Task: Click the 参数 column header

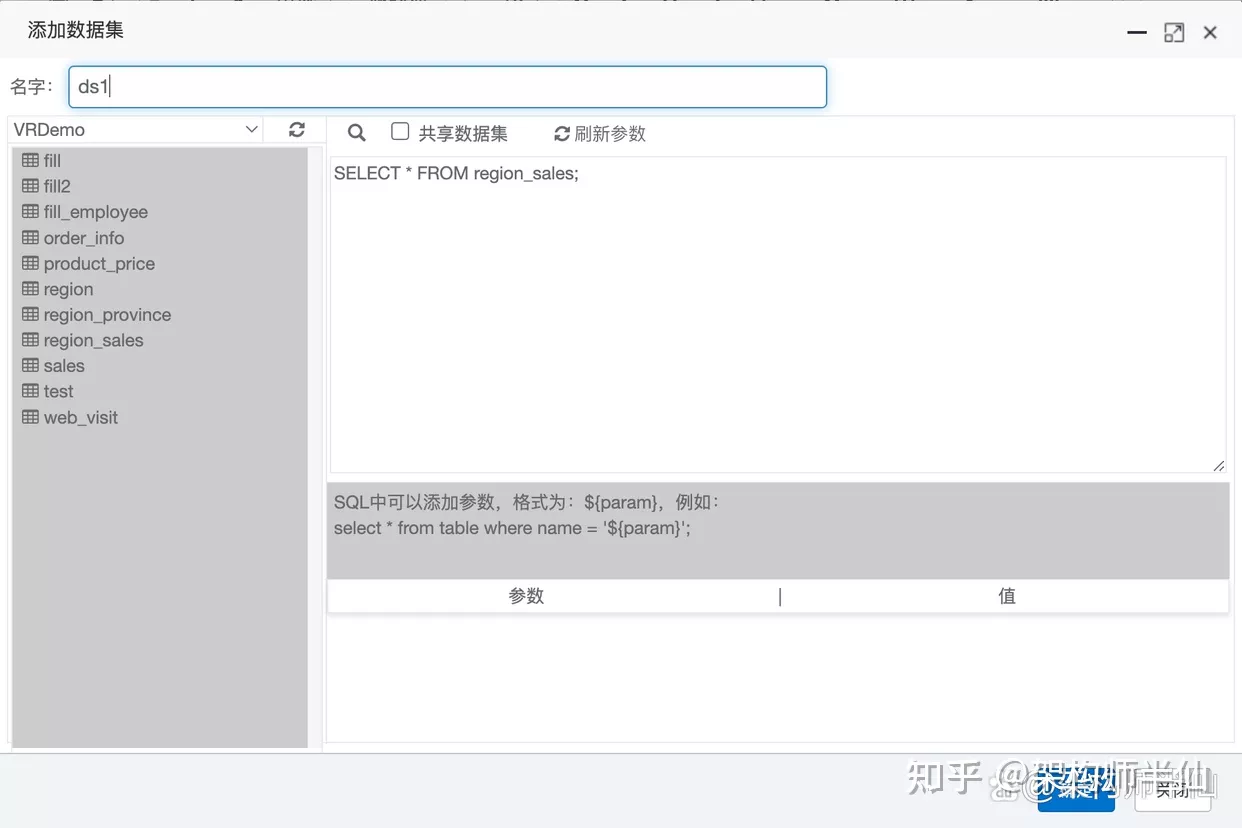Action: pyautogui.click(x=526, y=596)
